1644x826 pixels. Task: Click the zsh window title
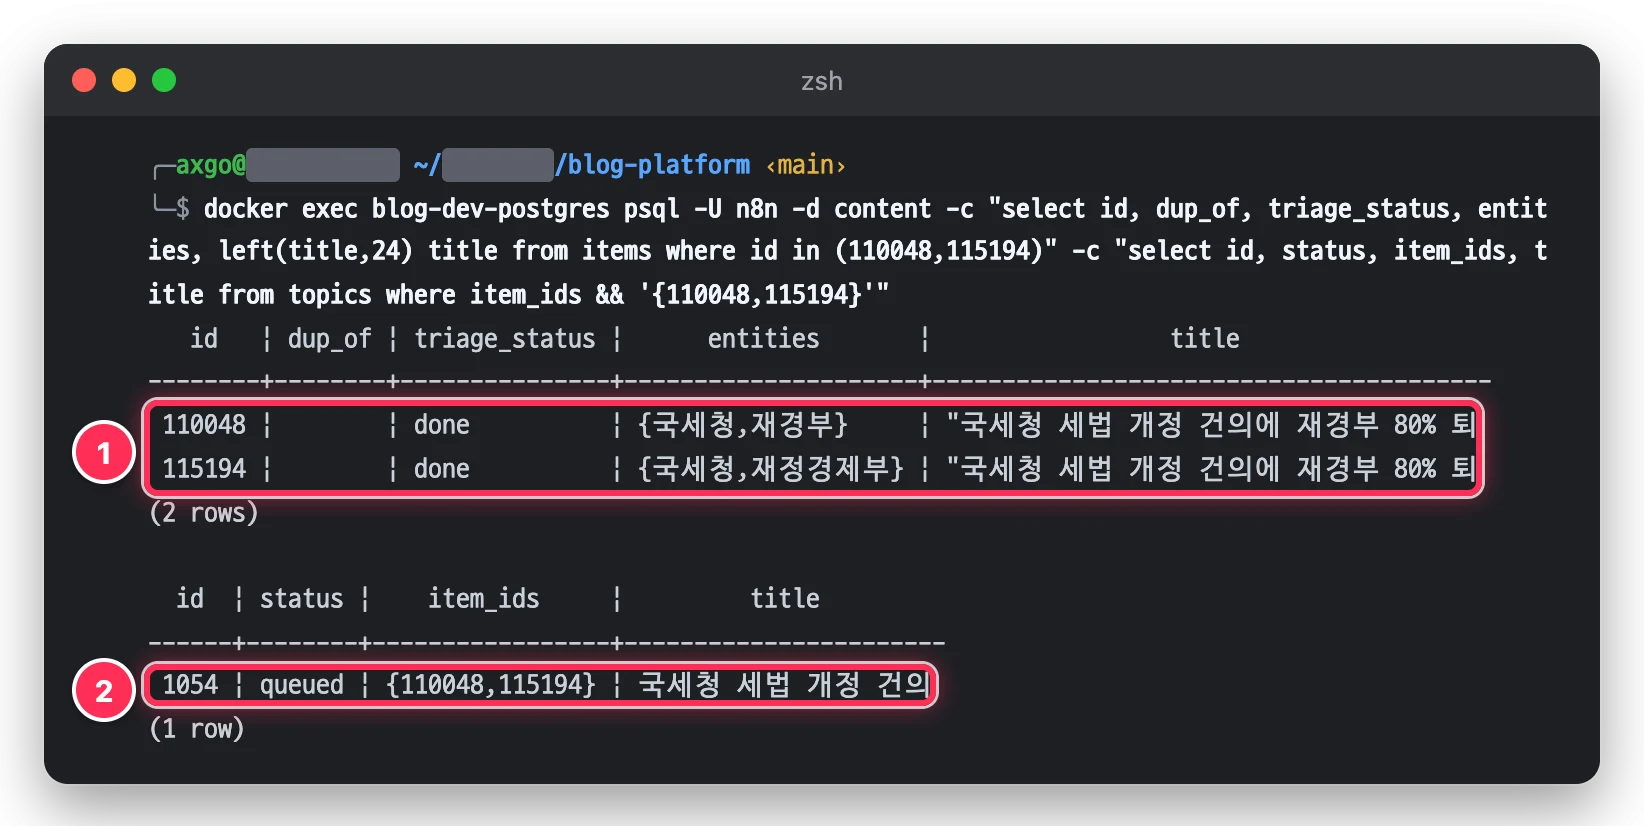click(x=822, y=81)
